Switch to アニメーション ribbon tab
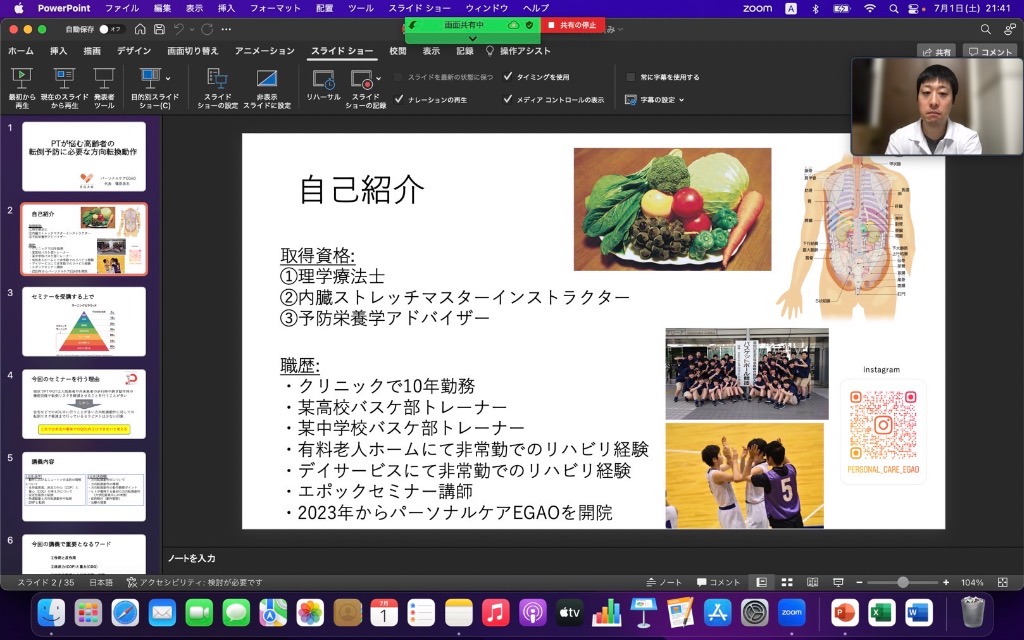 264,50
